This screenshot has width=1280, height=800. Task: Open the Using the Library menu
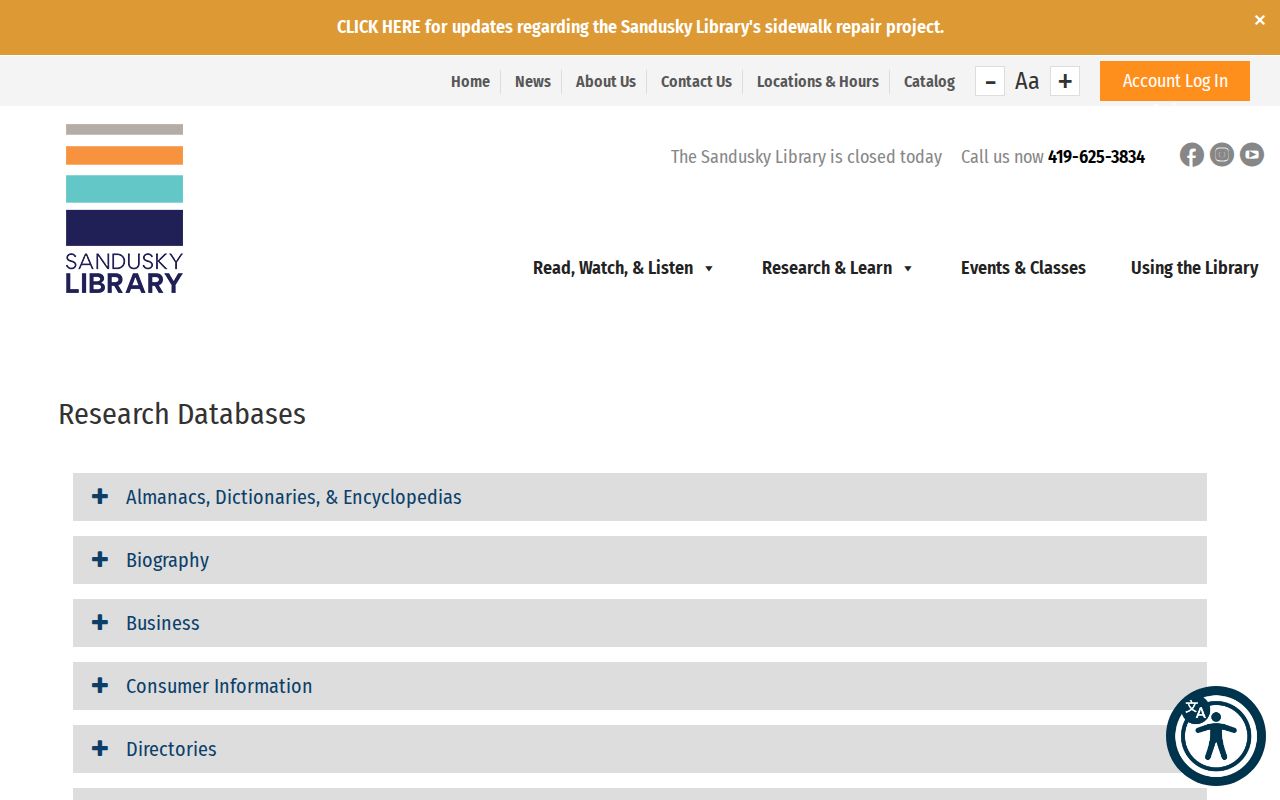(x=1194, y=268)
